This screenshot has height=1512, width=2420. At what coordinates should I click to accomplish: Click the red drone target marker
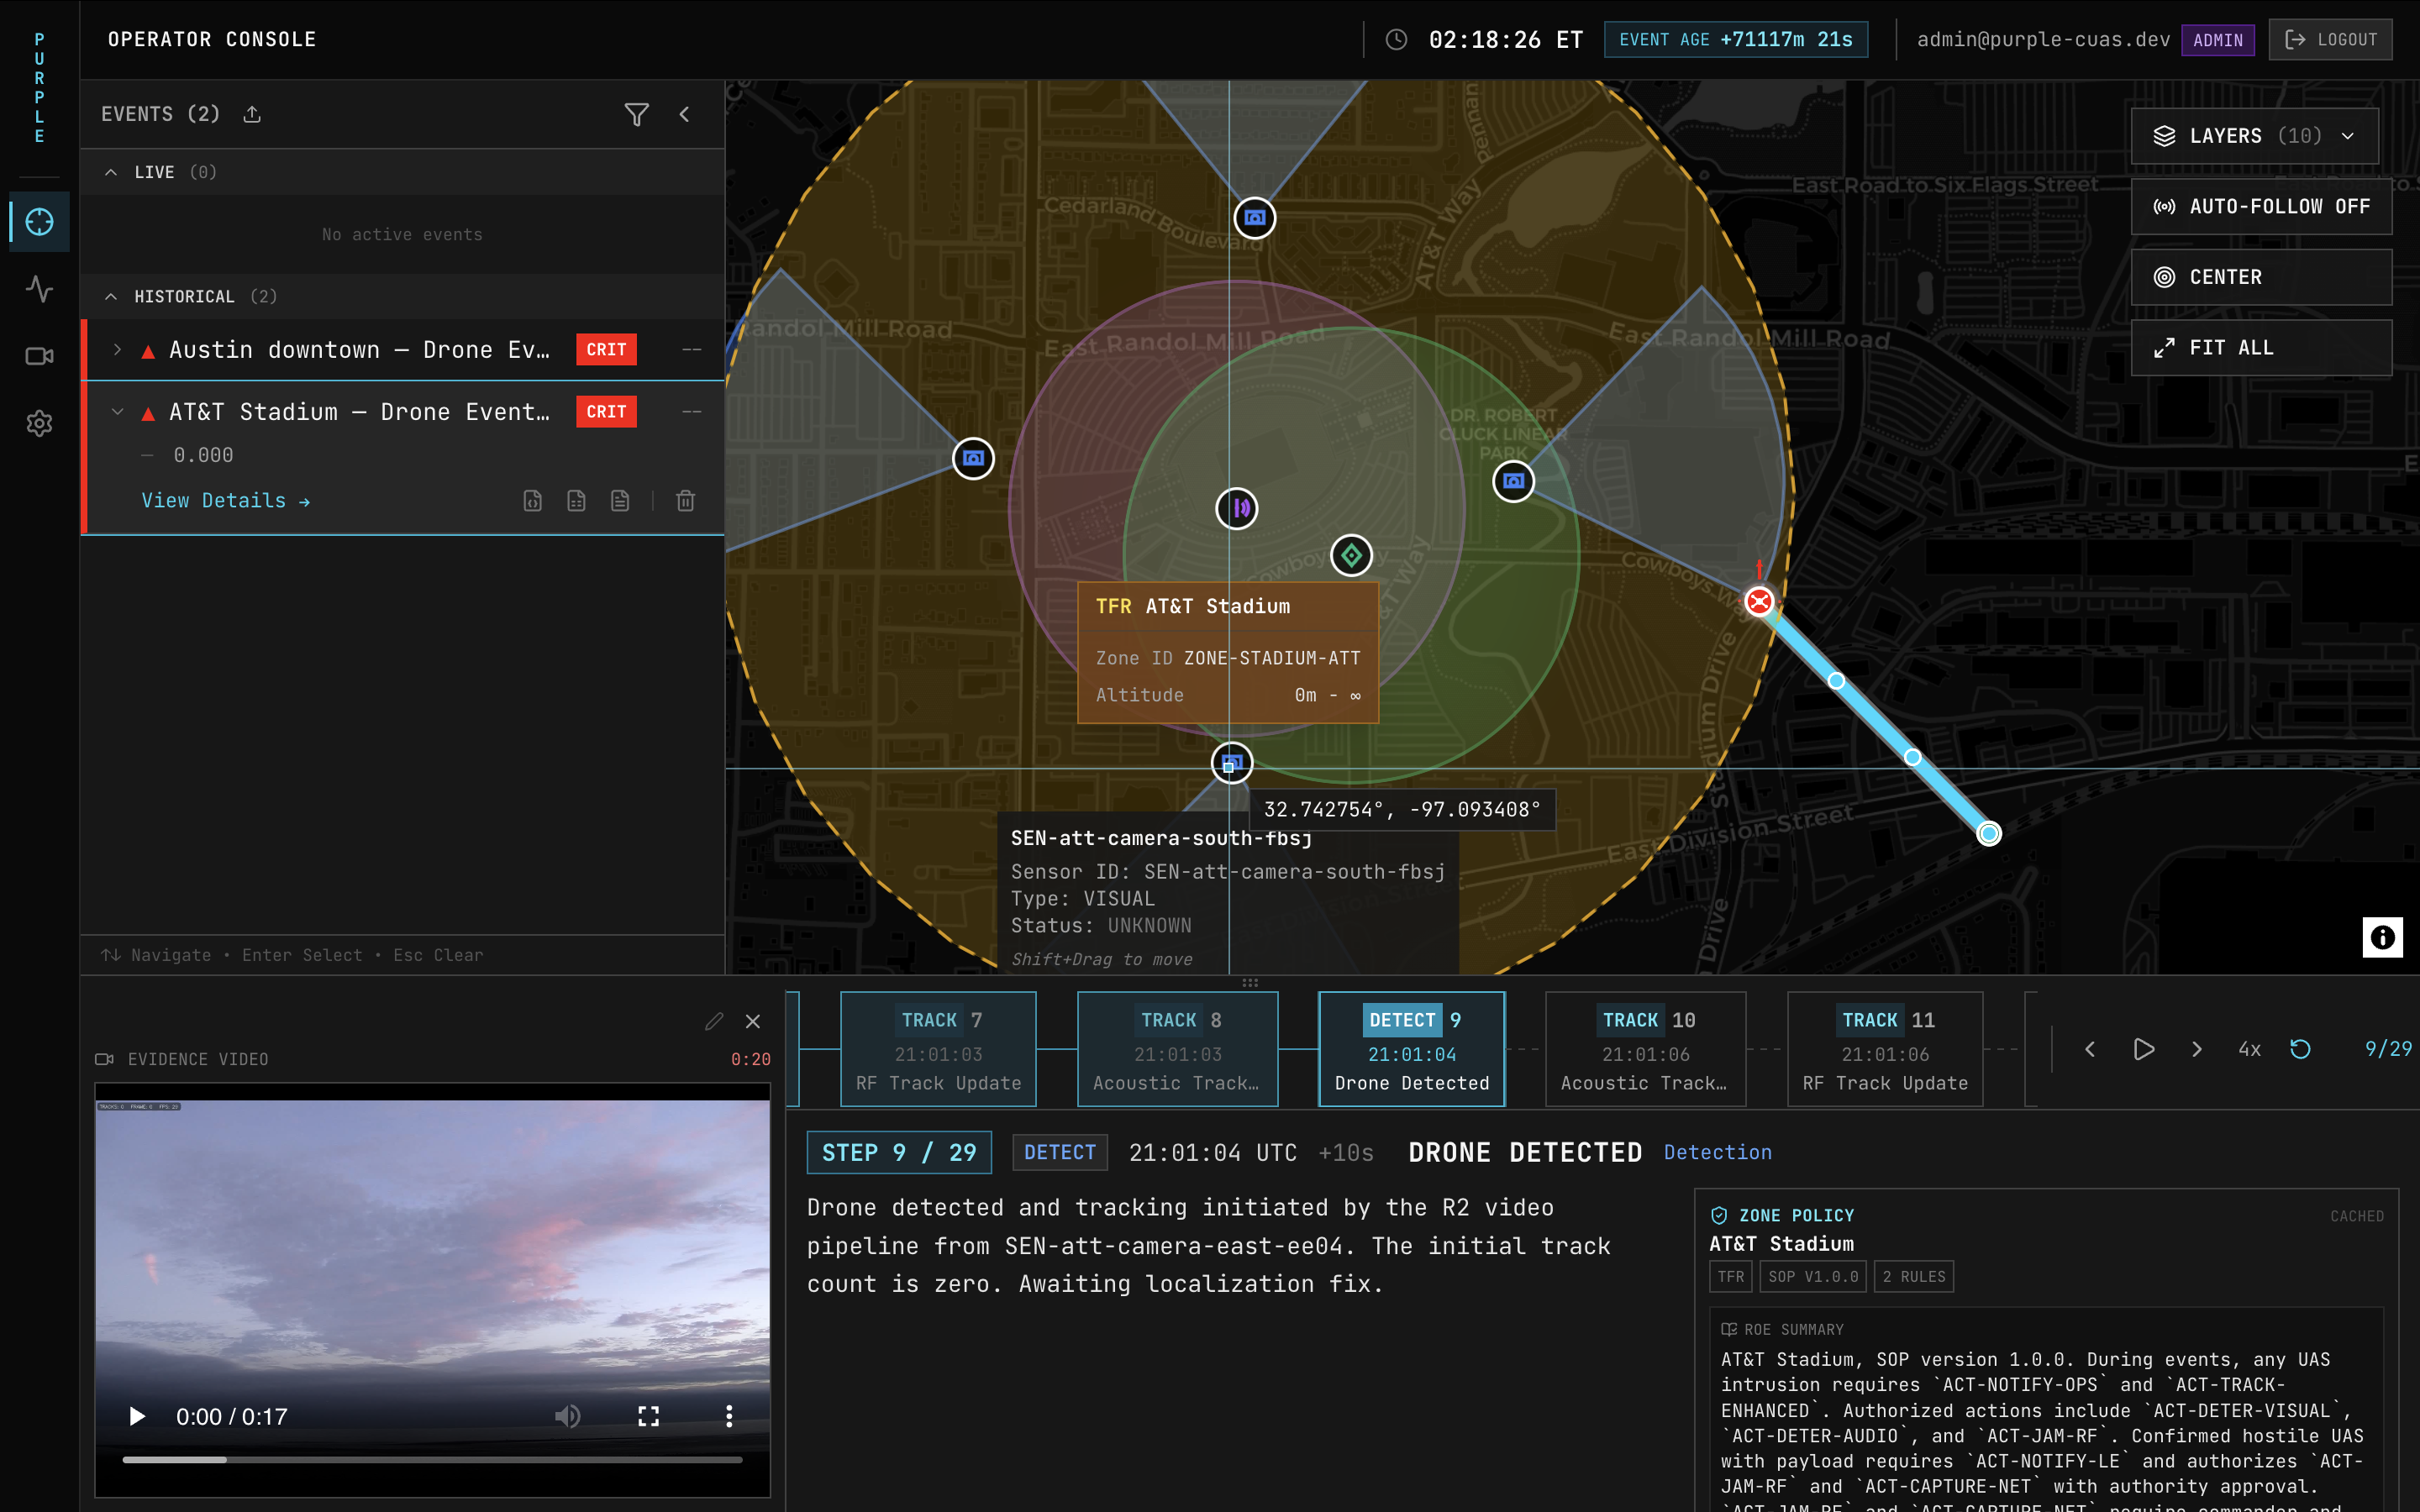click(1759, 601)
